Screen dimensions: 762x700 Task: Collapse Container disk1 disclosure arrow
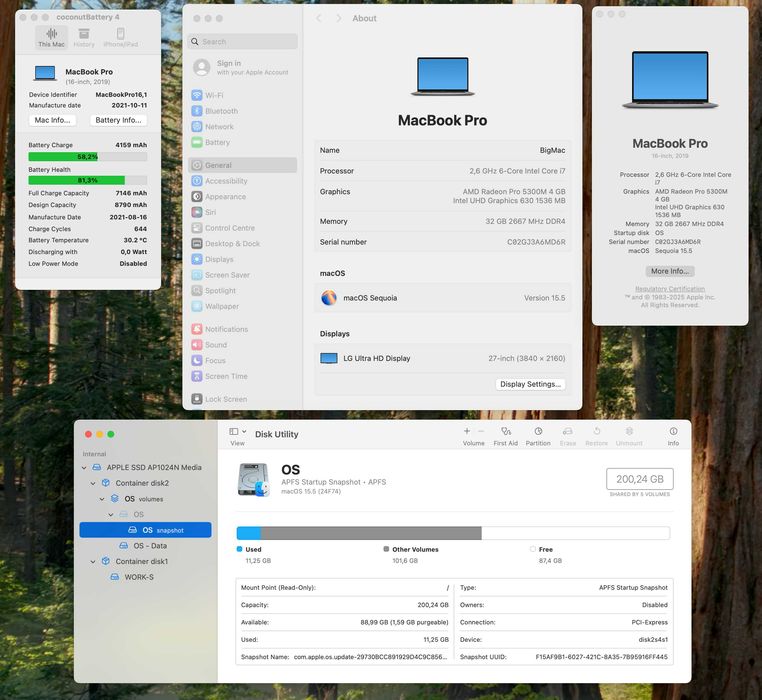(x=93, y=561)
